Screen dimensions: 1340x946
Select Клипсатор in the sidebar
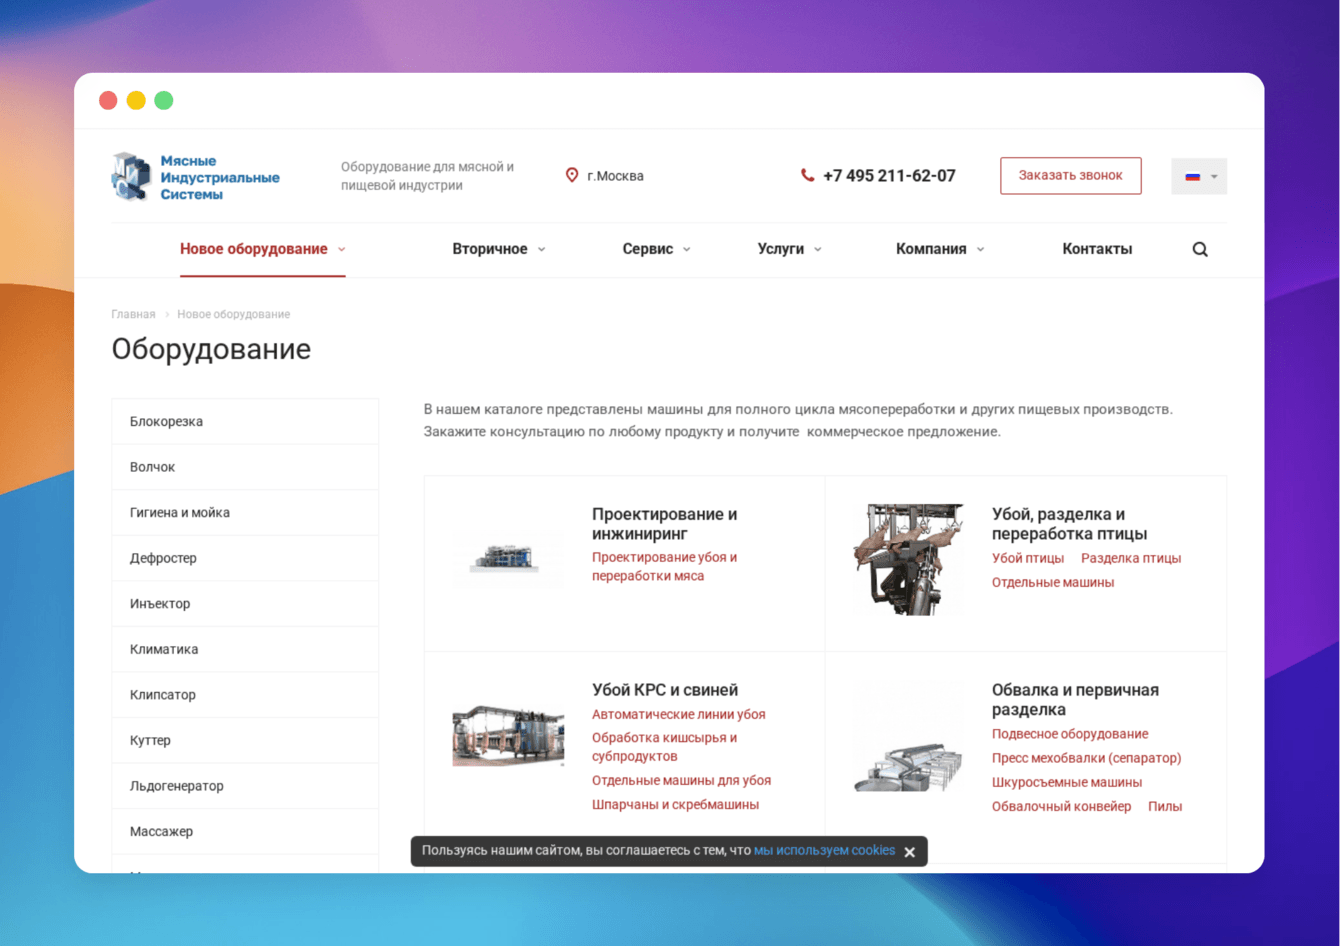tap(245, 694)
